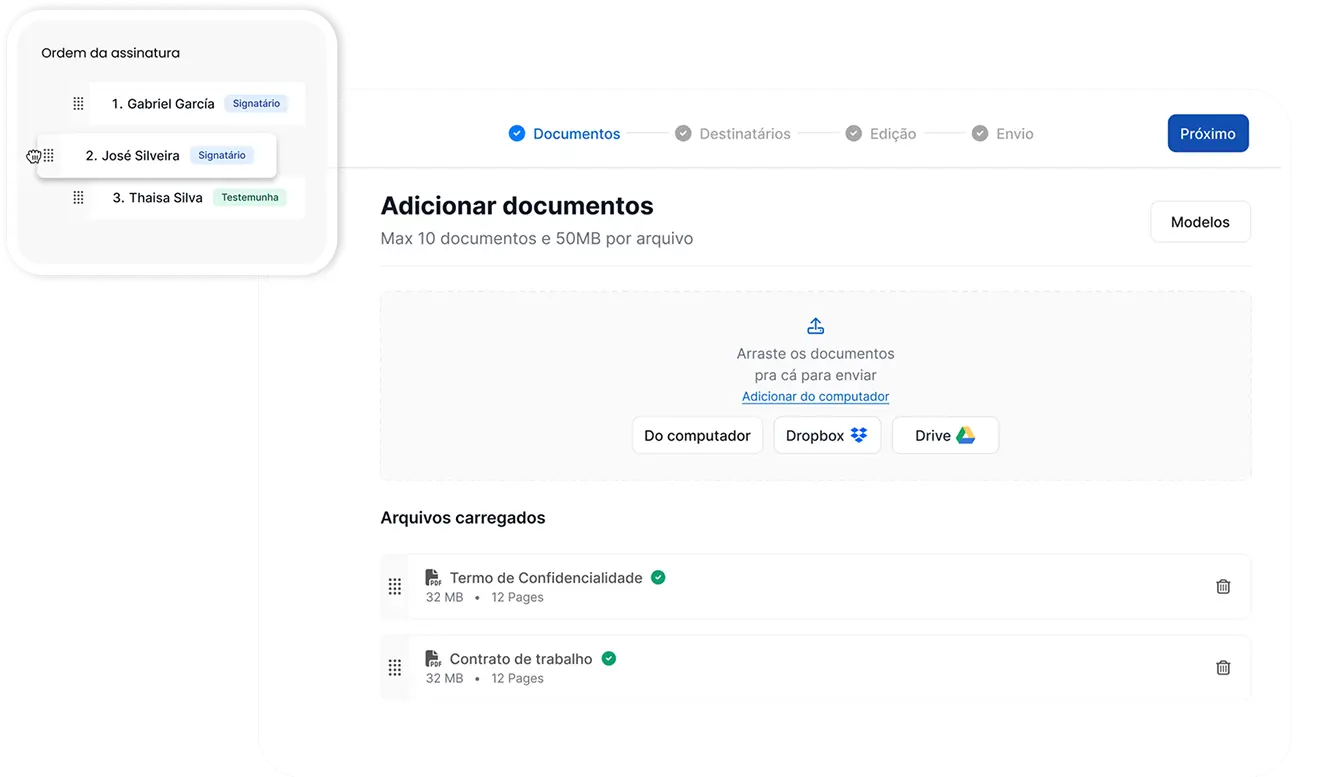Viewport: 1322px width, 777px height.
Task: Click the Arquivos carregados heading
Action: coord(463,518)
